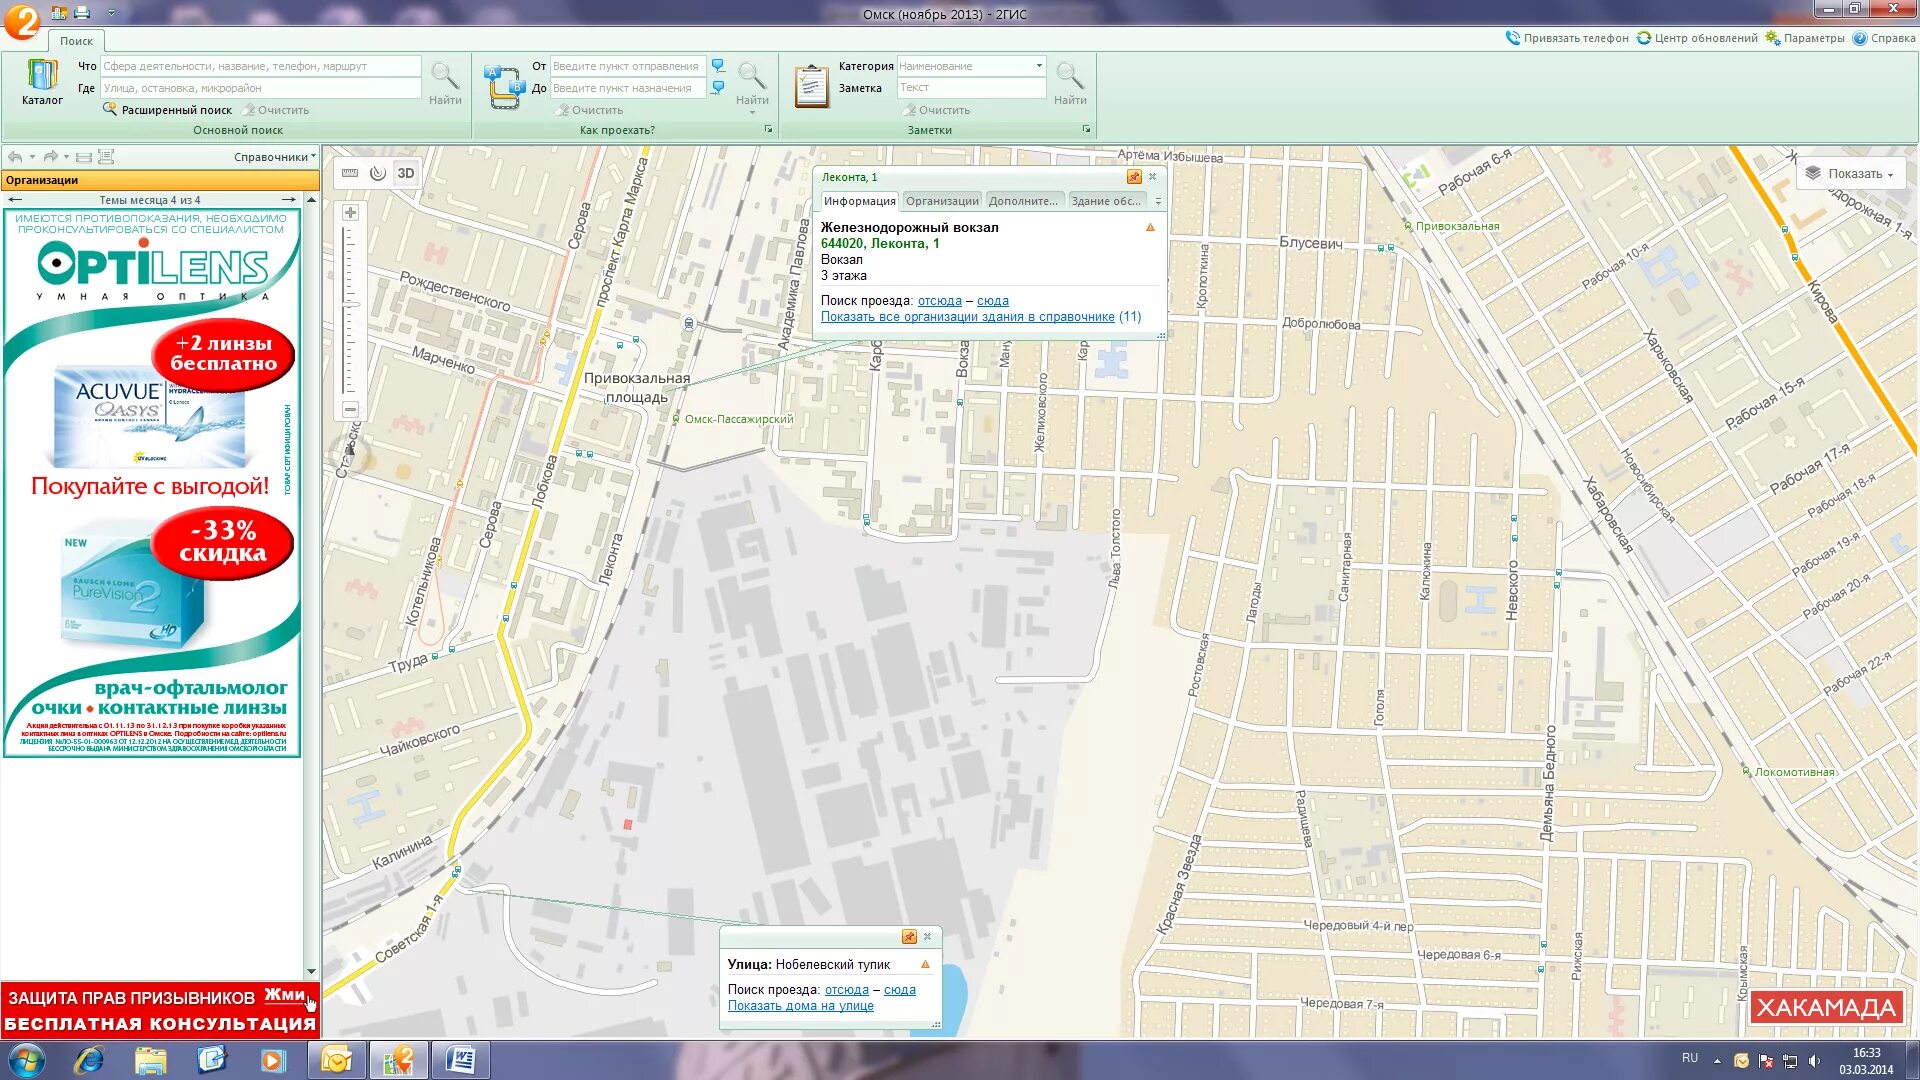Expand Как проехать group dialog launcher

click(768, 130)
